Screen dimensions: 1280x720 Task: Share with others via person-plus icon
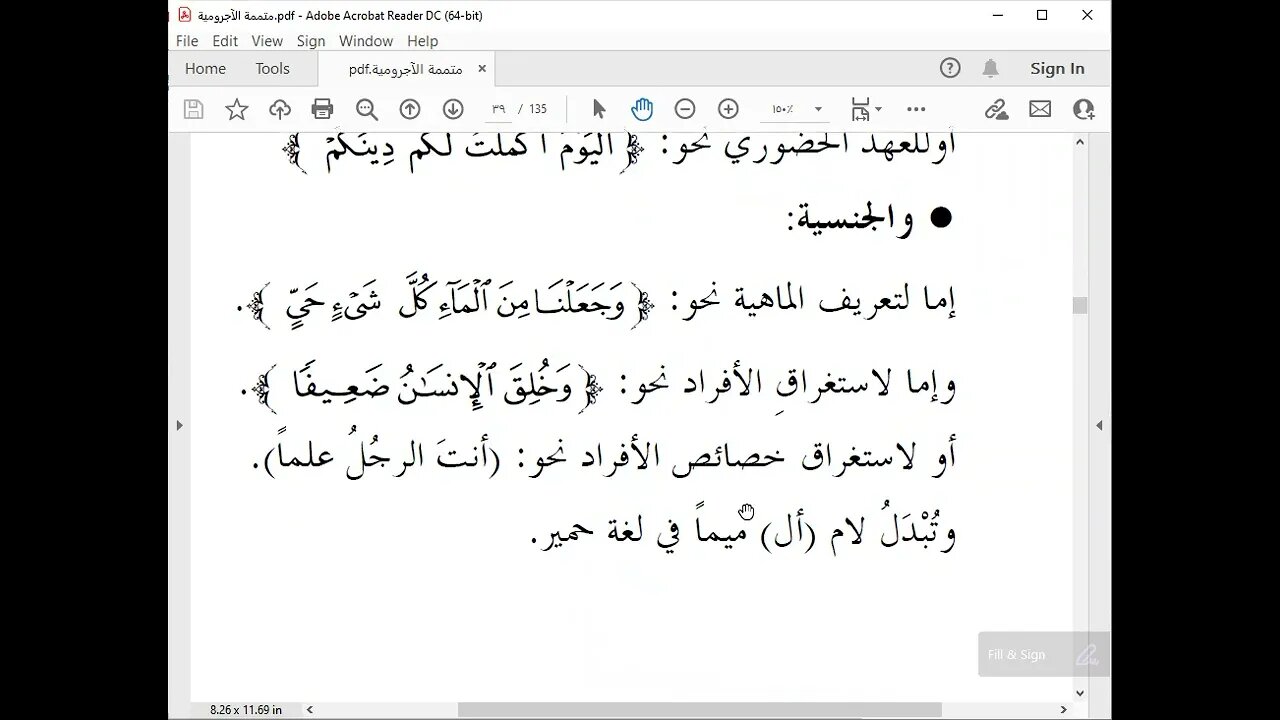1084,109
